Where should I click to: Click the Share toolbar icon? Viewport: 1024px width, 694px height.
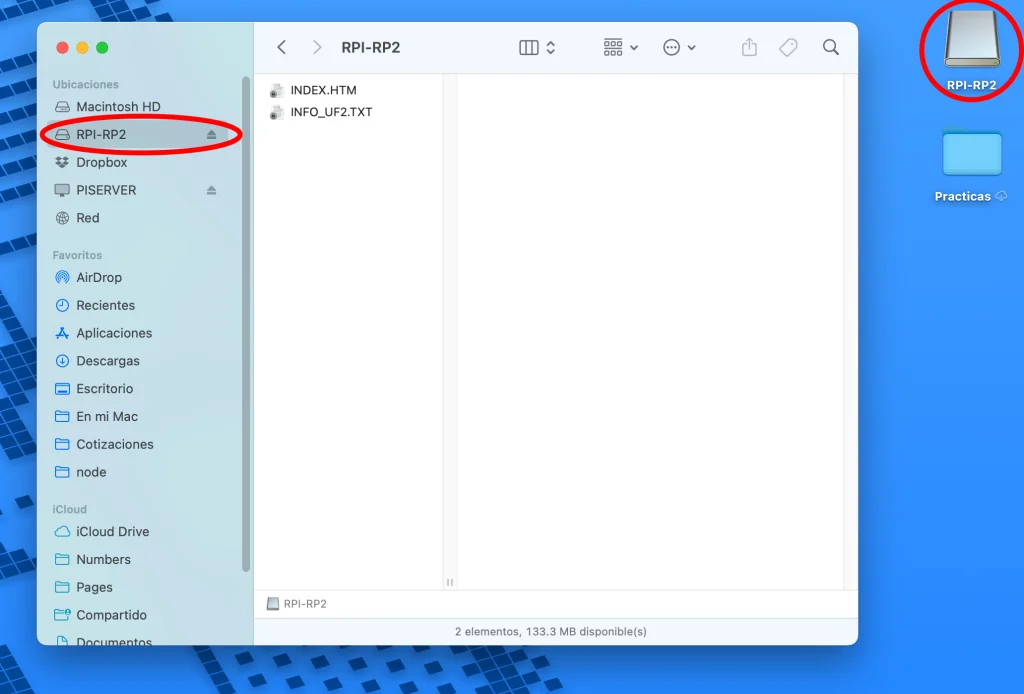[x=749, y=47]
